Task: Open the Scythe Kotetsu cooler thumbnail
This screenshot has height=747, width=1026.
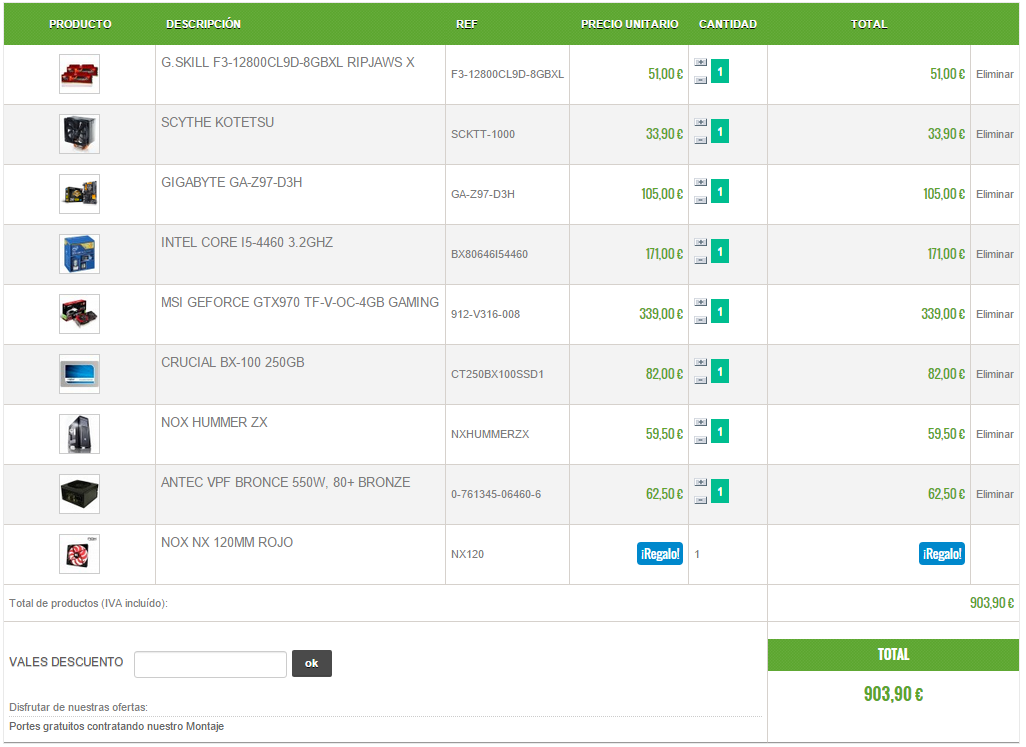Action: [79, 134]
